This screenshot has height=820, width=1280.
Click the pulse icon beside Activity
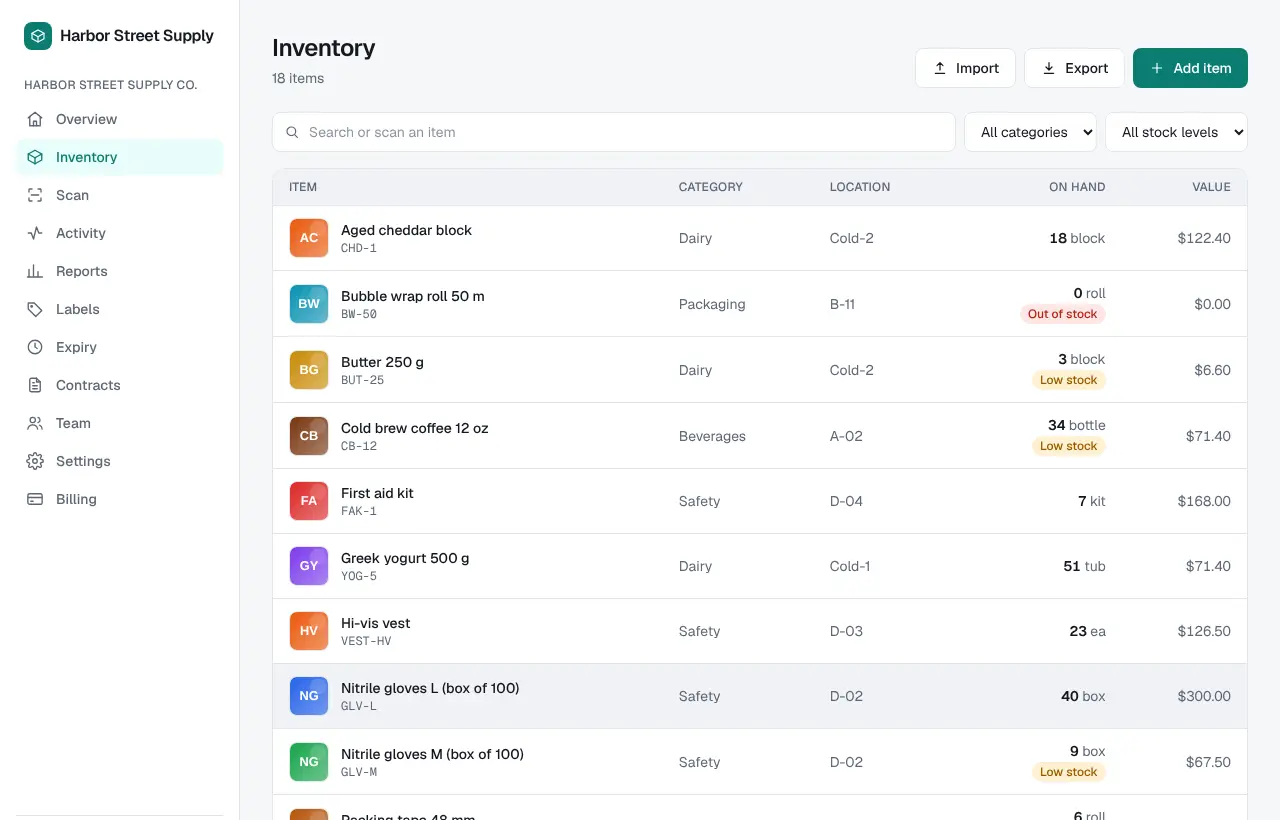[x=35, y=233]
